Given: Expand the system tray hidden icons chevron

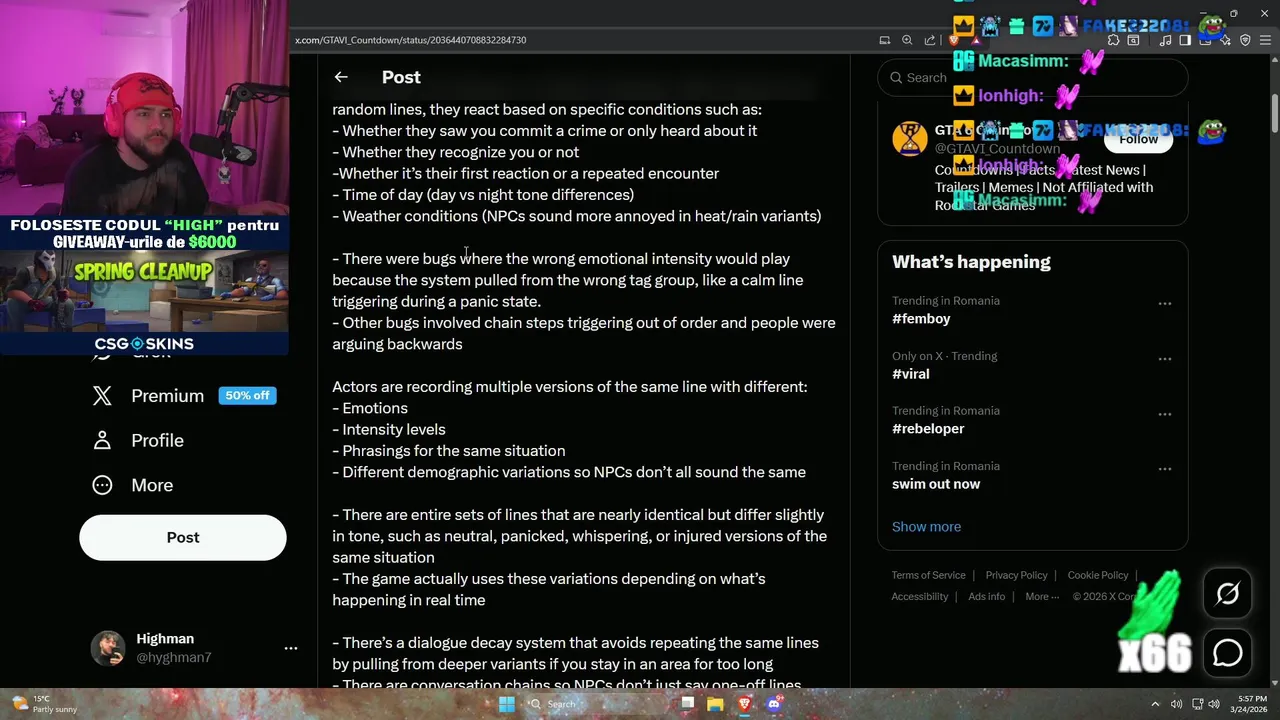Looking at the screenshot, I should coord(1155,704).
